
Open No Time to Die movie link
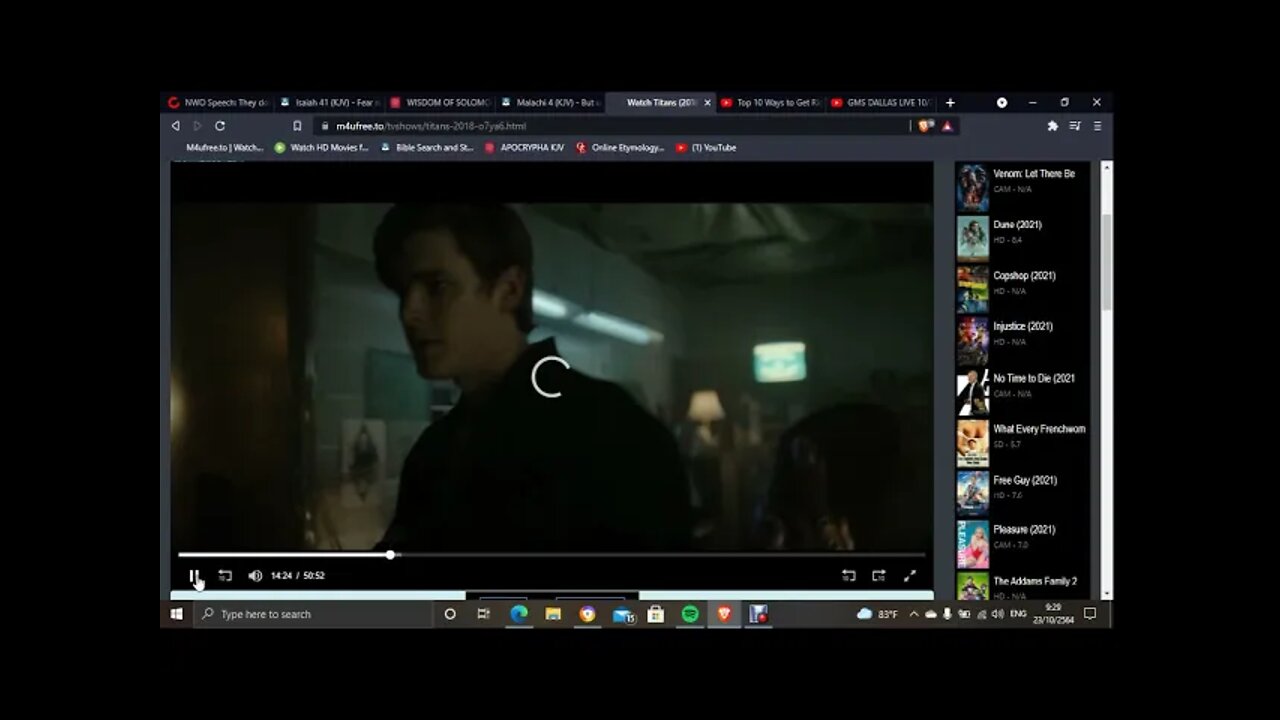[1034, 378]
